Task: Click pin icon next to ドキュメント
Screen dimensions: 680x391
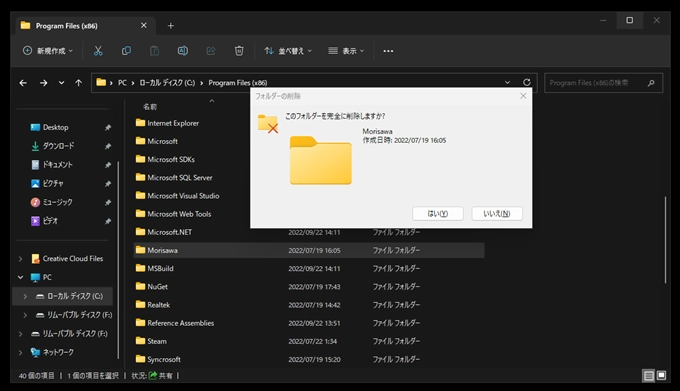Action: (108, 165)
